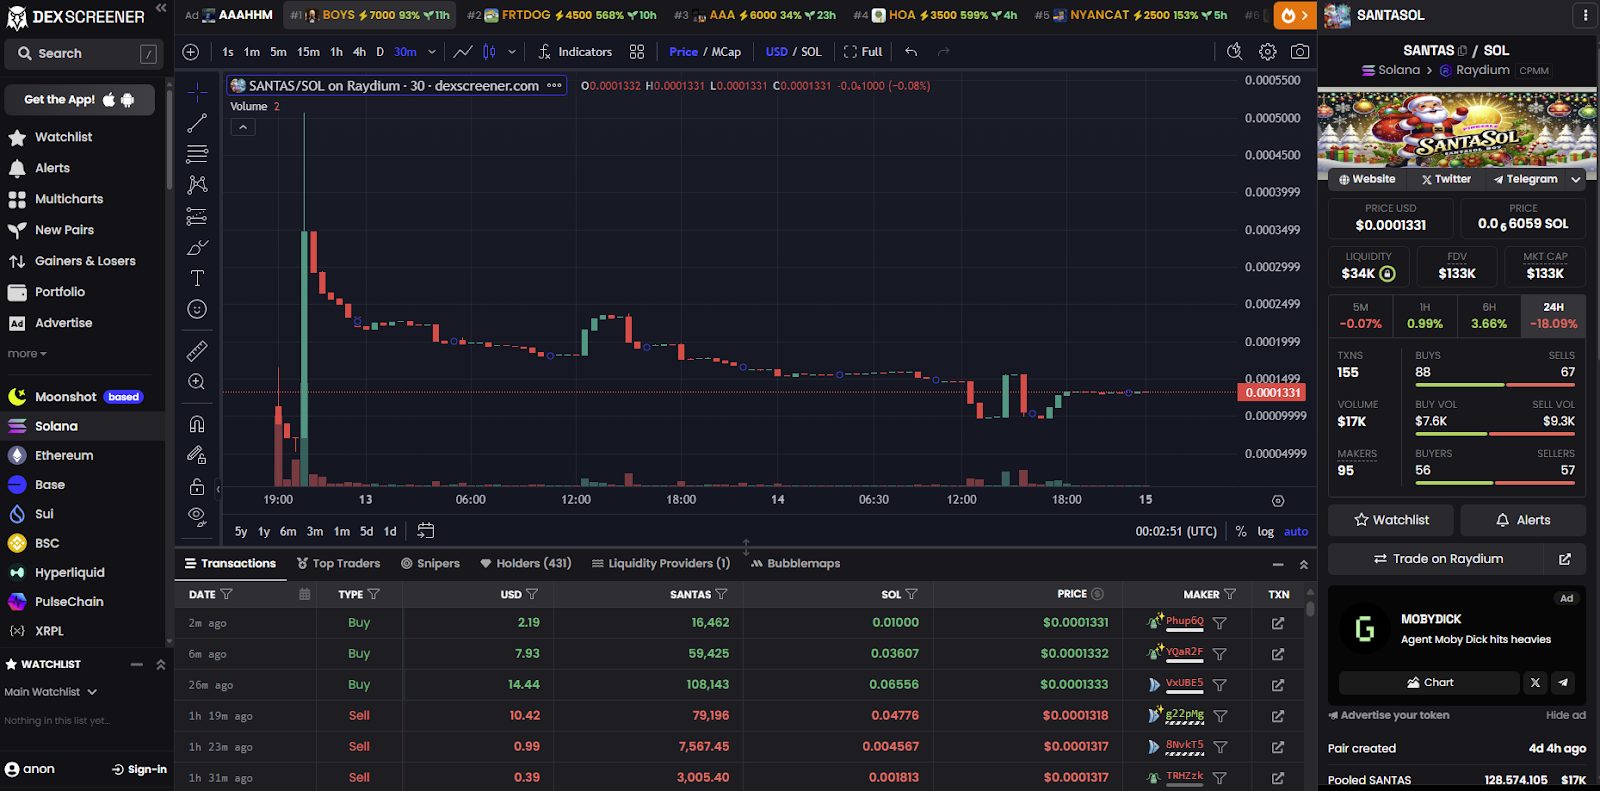Screen dimensions: 1600x791
Task: Open chart time zone settings icon
Action: [1278, 500]
